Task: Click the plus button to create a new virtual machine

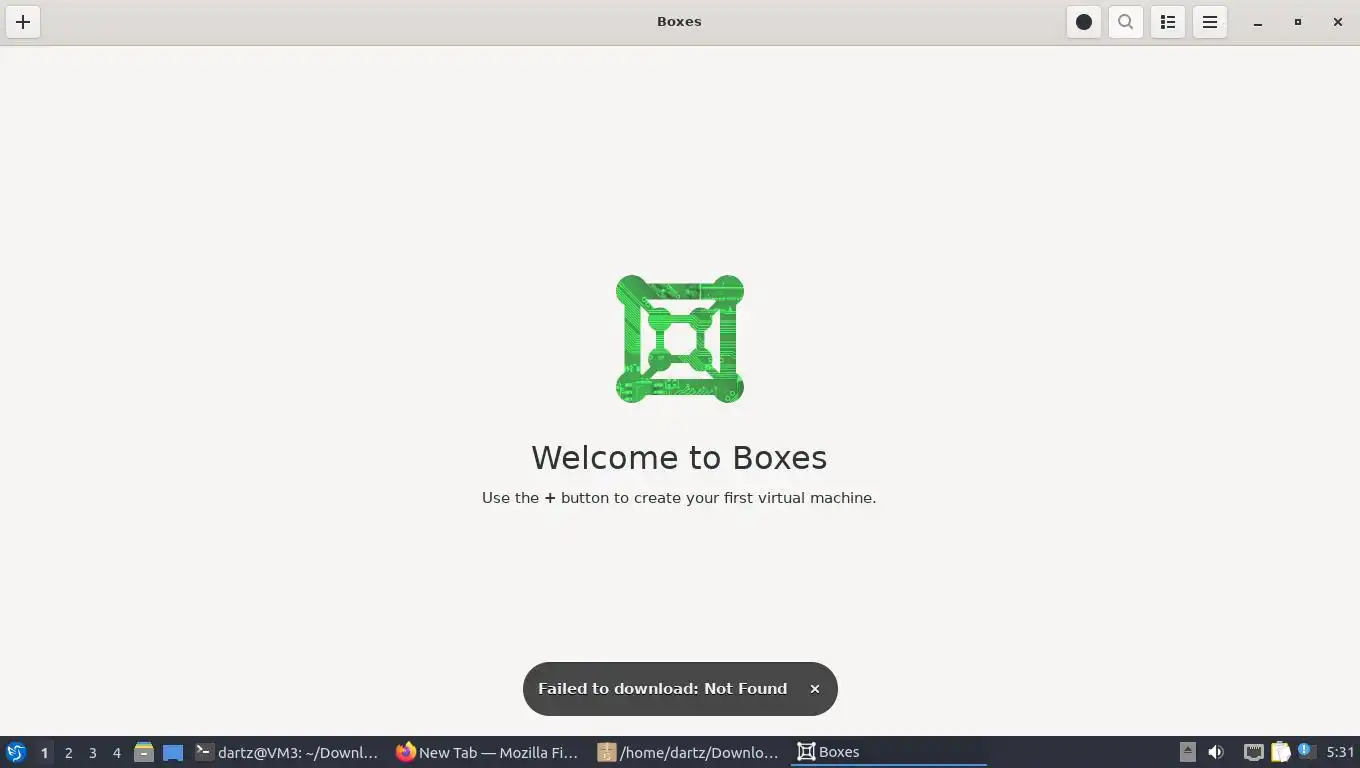Action: click(23, 22)
